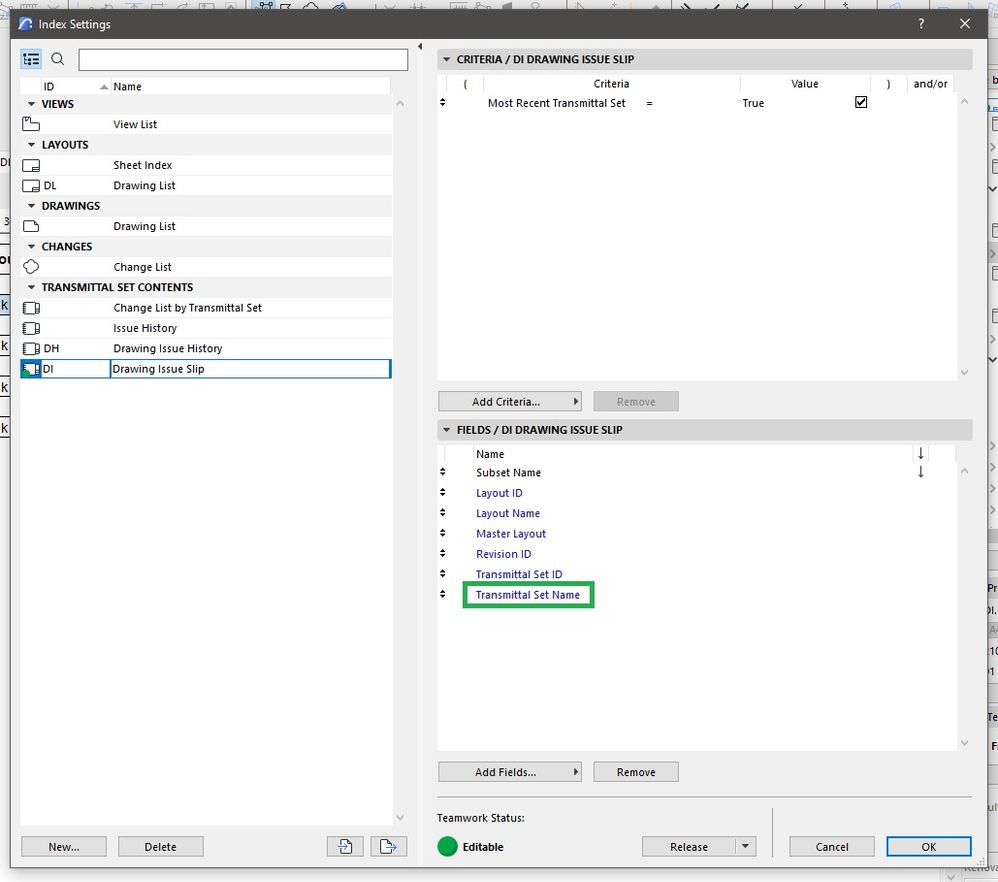The image size is (998, 882).
Task: Click the help question mark icon
Action: point(921,24)
